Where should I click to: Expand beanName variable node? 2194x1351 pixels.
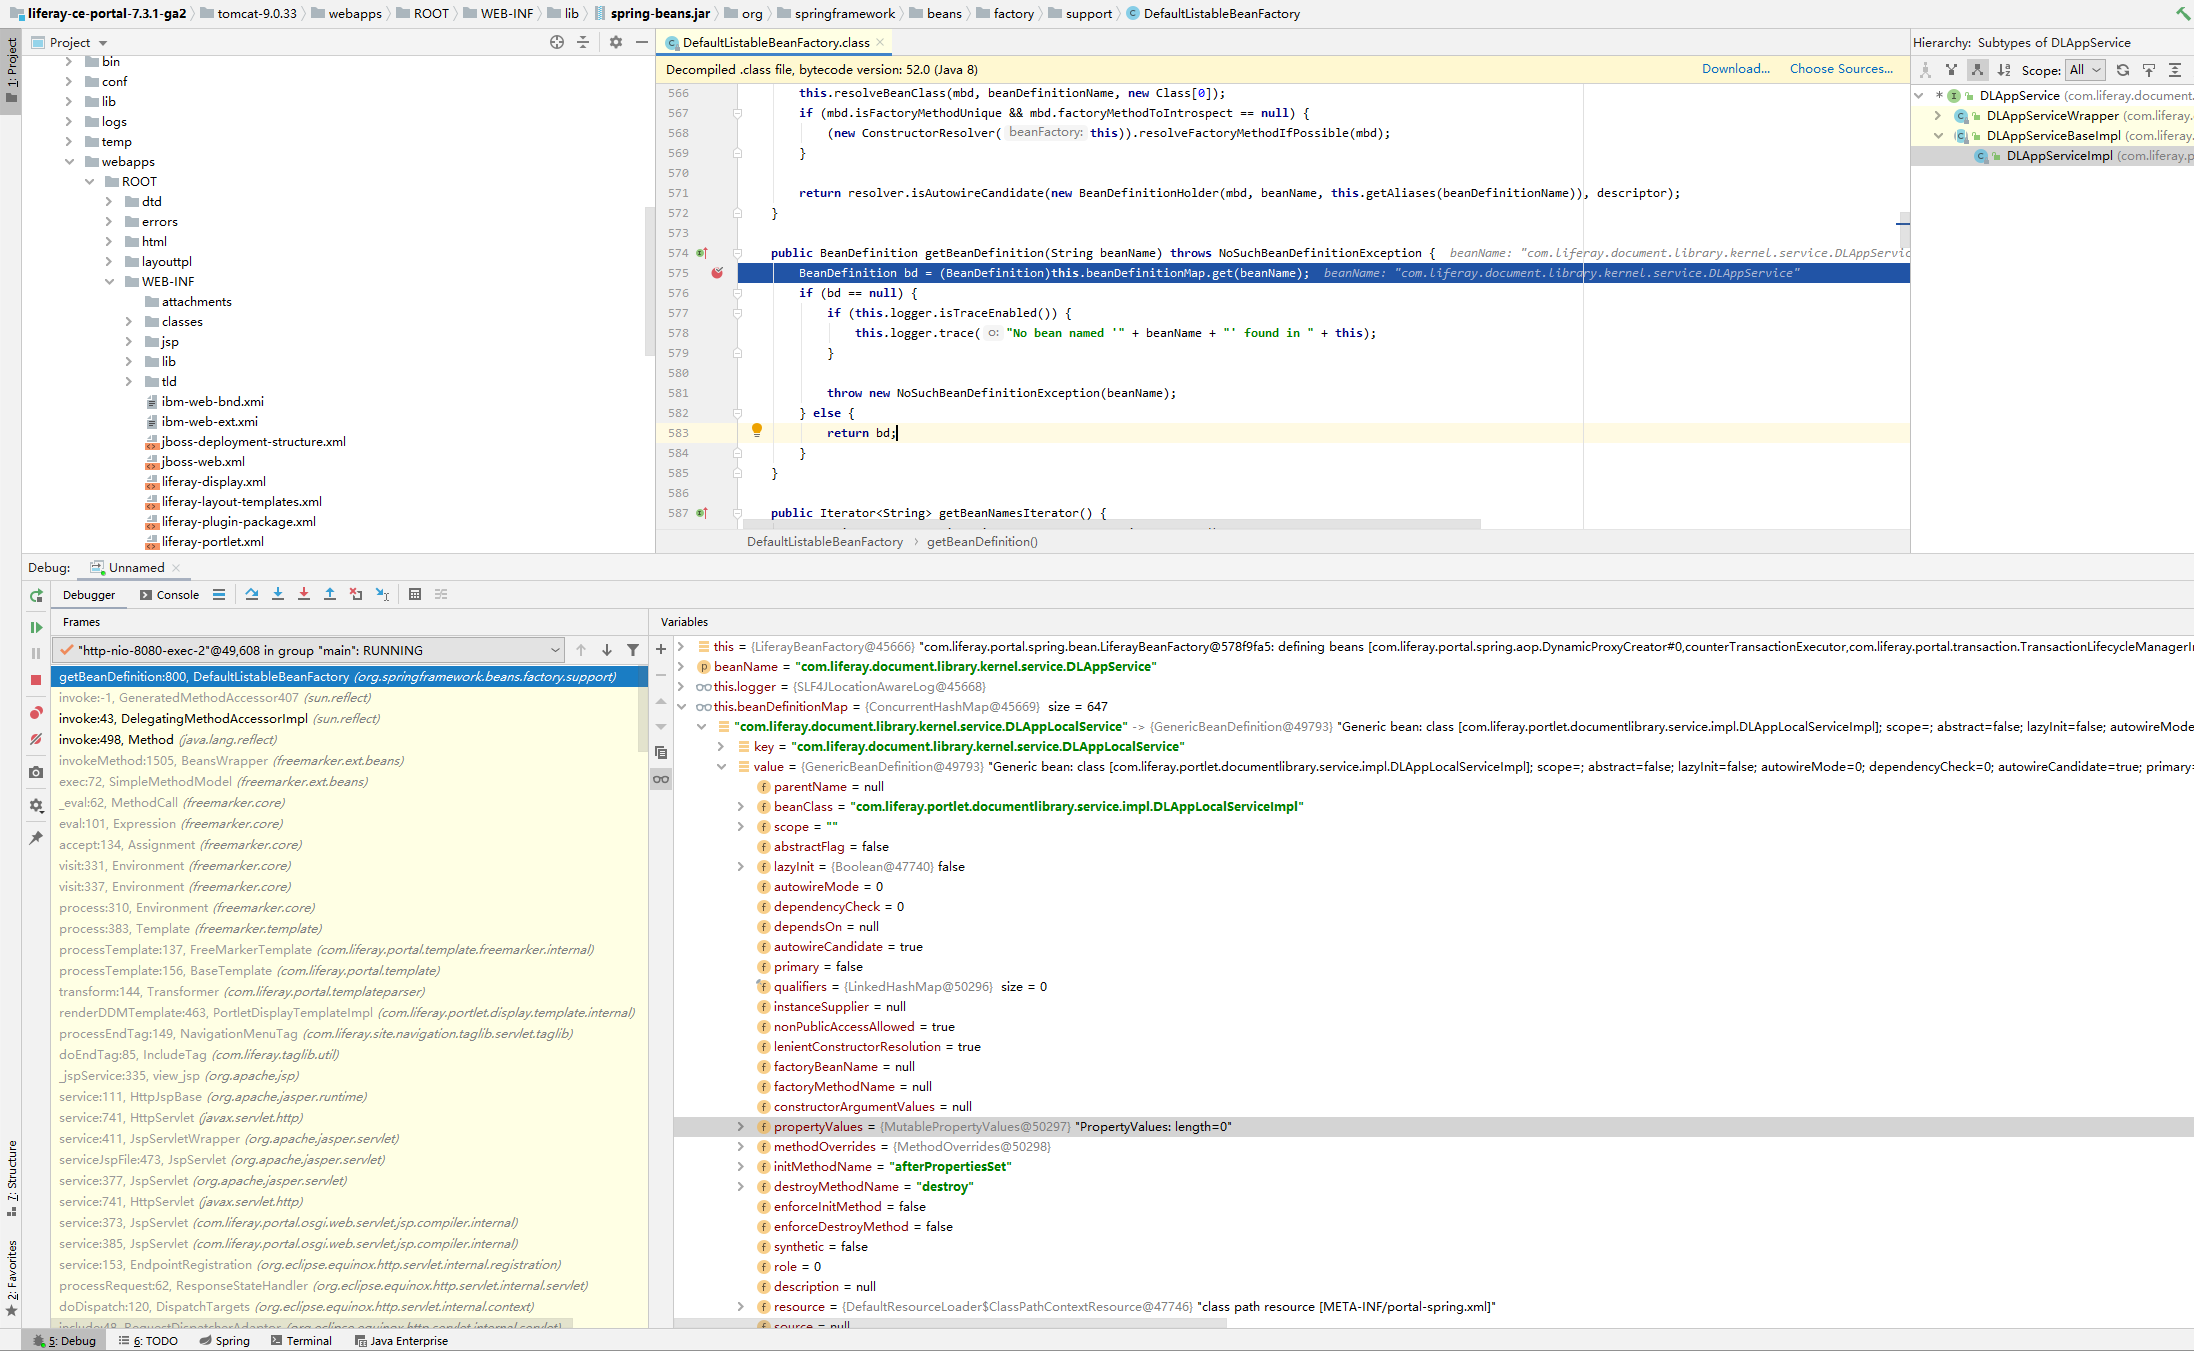[x=681, y=666]
